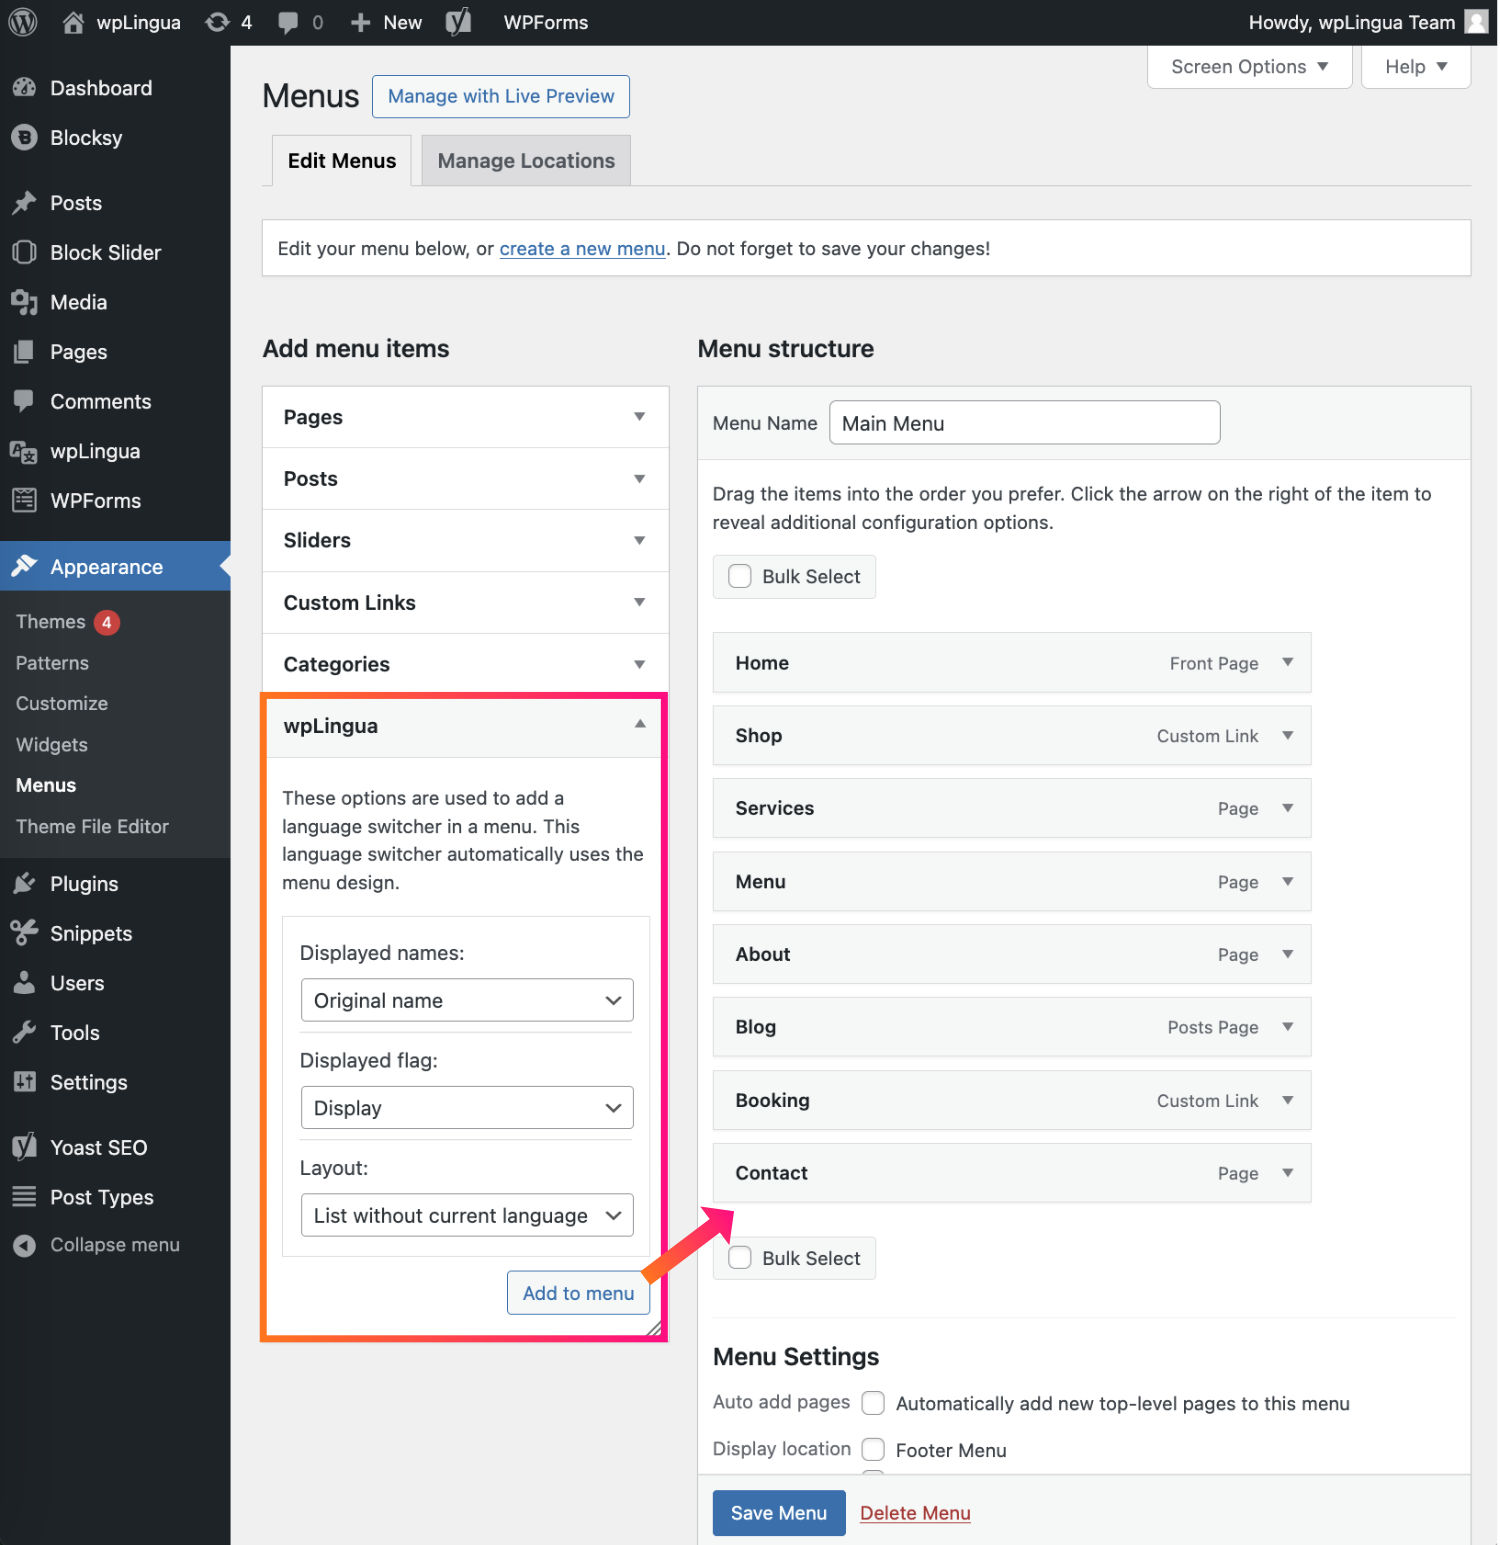Open Widgets submenu item
This screenshot has width=1500, height=1545.
coord(52,744)
